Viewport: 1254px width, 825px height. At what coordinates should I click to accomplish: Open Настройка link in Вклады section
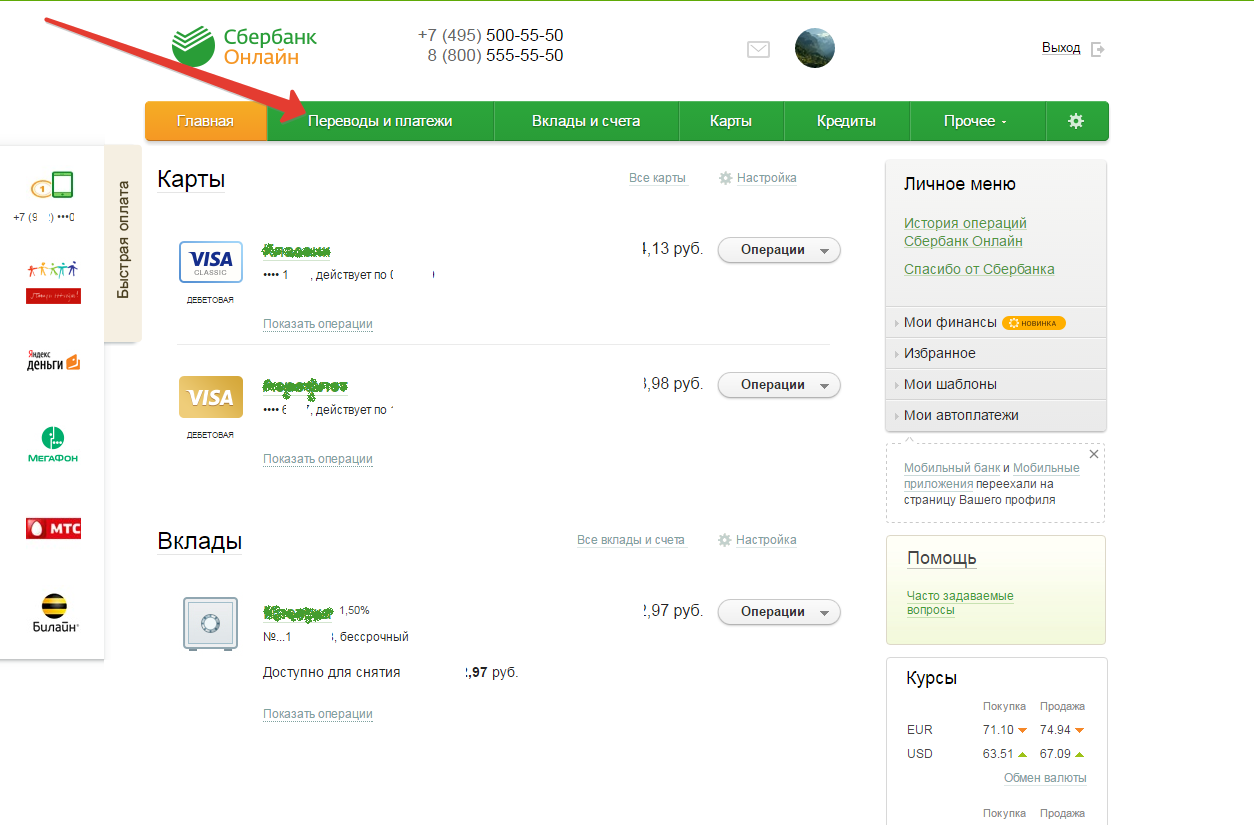[x=766, y=540]
